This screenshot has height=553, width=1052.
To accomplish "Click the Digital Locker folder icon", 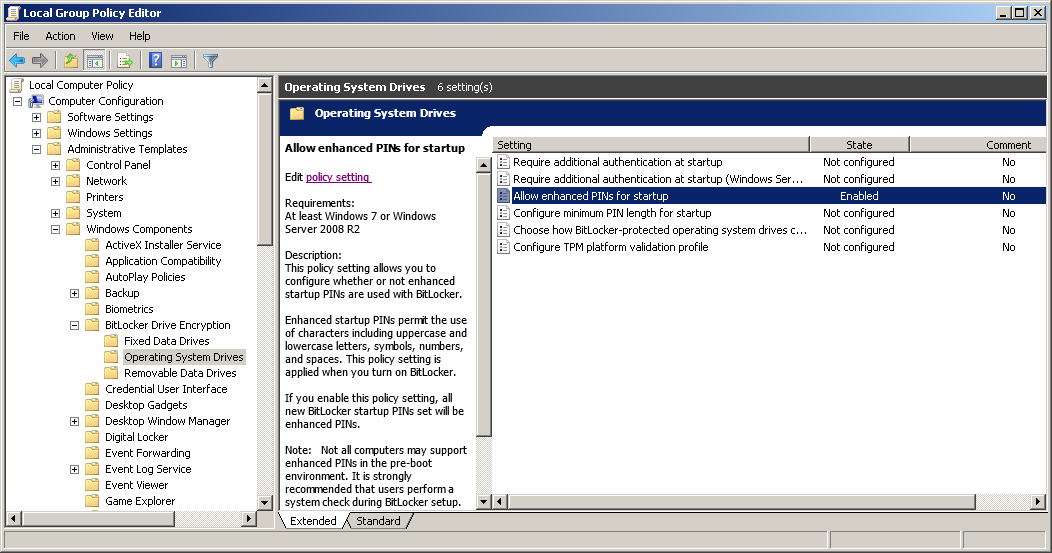I will point(93,437).
